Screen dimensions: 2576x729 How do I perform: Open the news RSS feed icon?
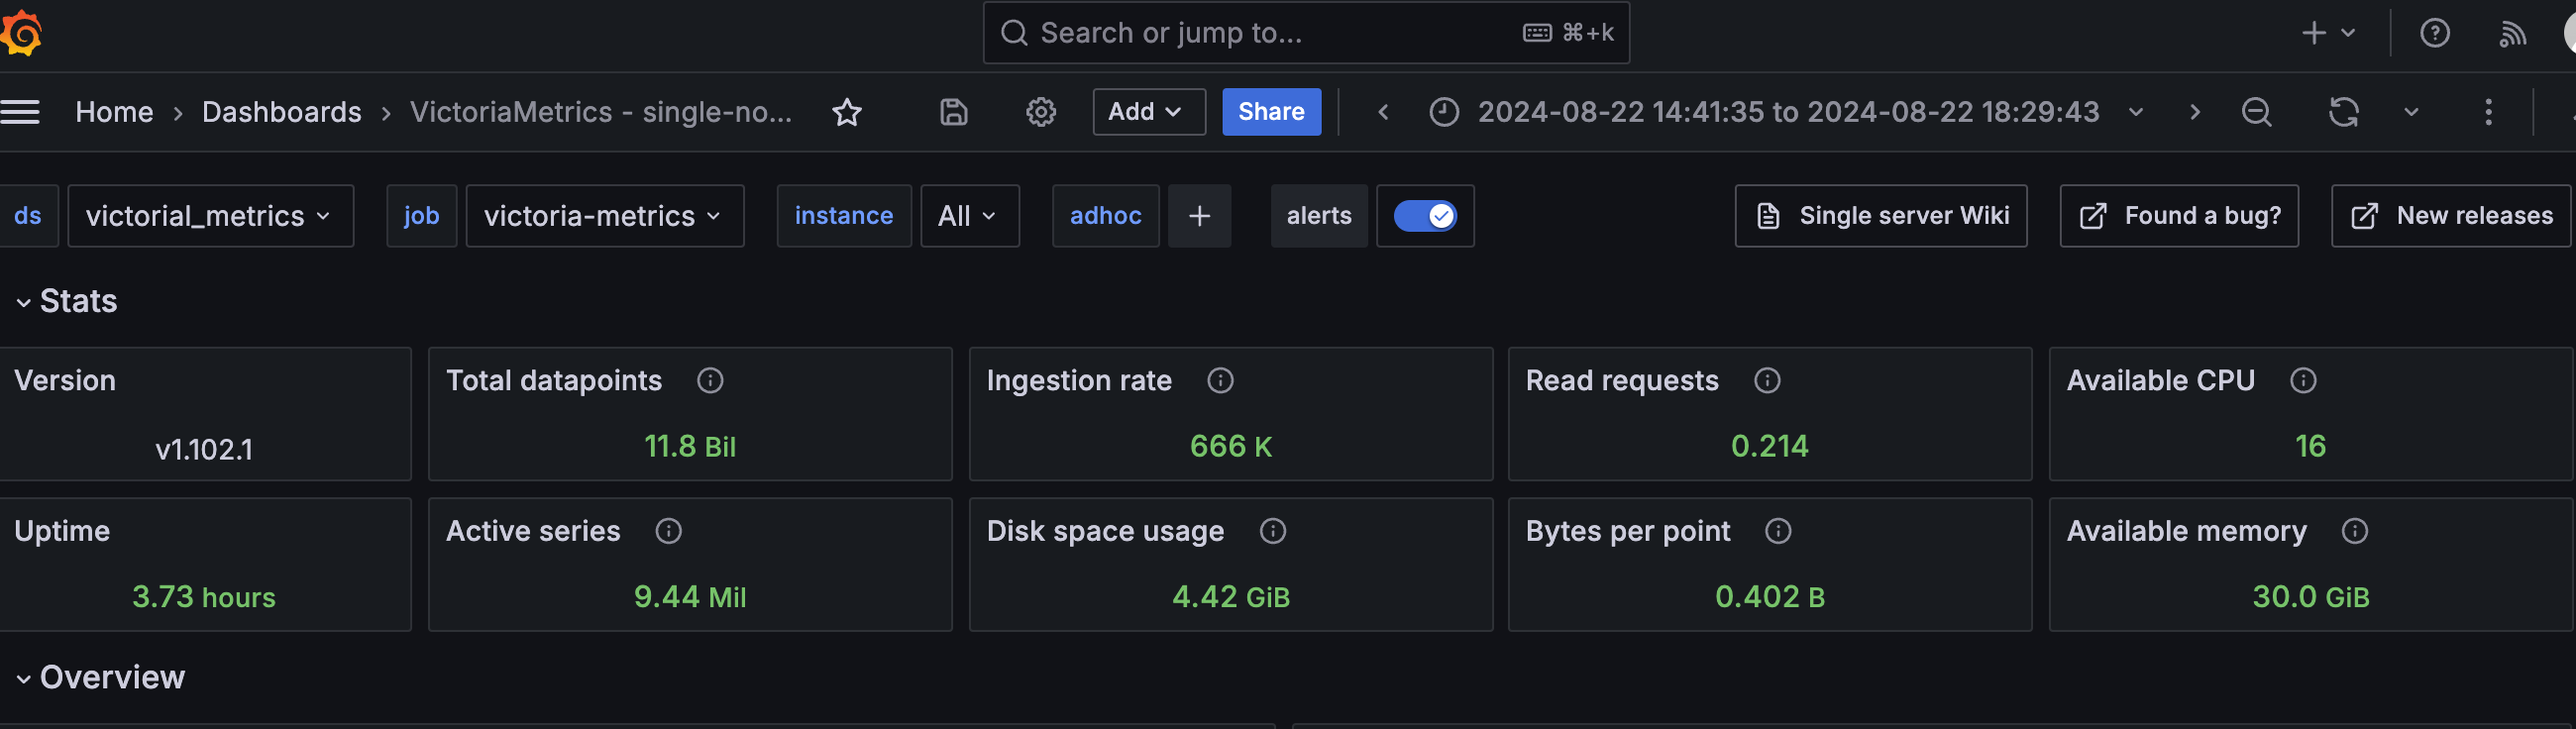pyautogui.click(x=2512, y=33)
